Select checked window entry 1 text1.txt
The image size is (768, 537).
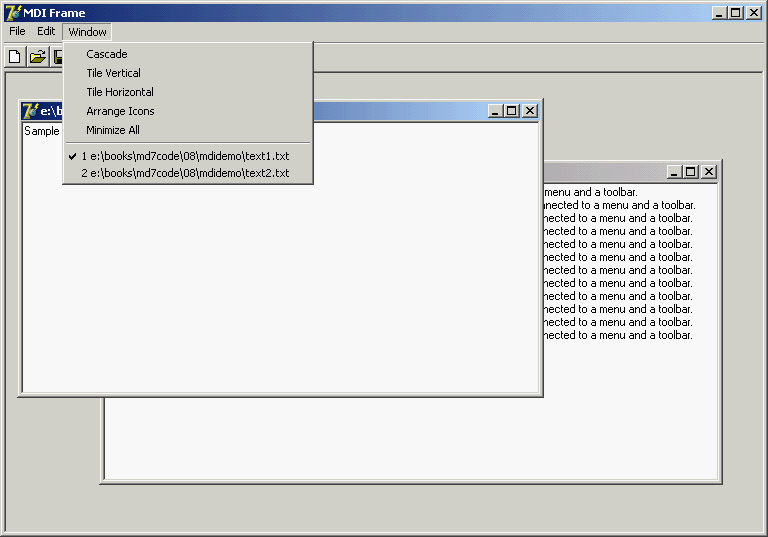click(x=185, y=156)
